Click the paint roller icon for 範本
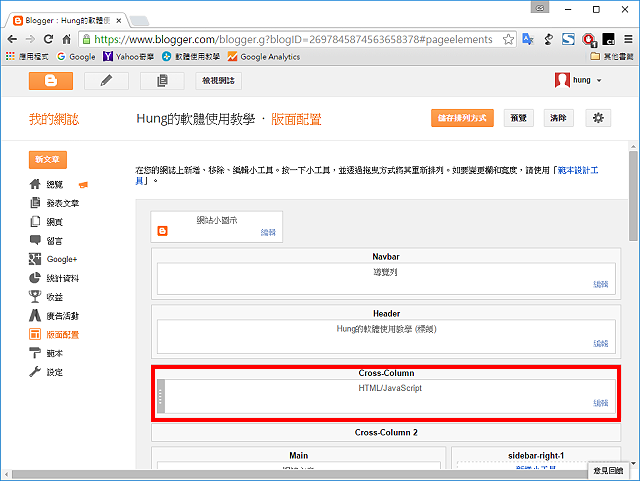This screenshot has width=641, height=482. pos(35,353)
